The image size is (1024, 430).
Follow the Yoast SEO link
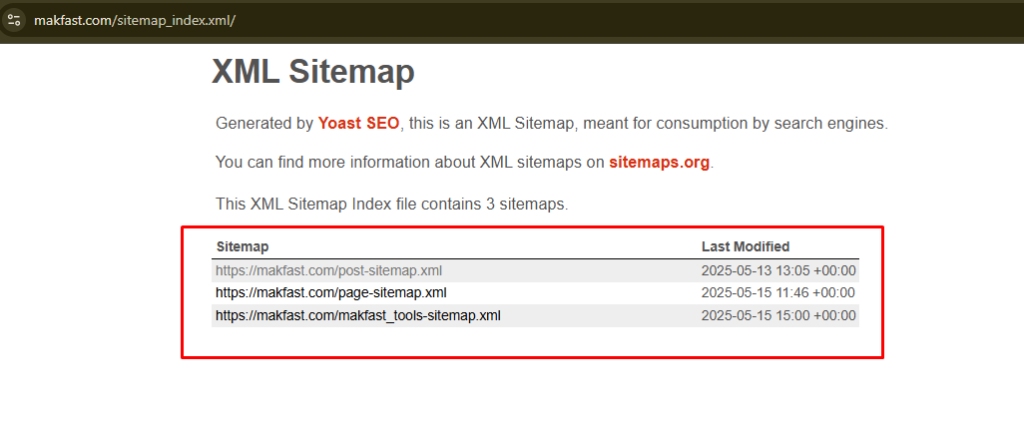[x=359, y=123]
